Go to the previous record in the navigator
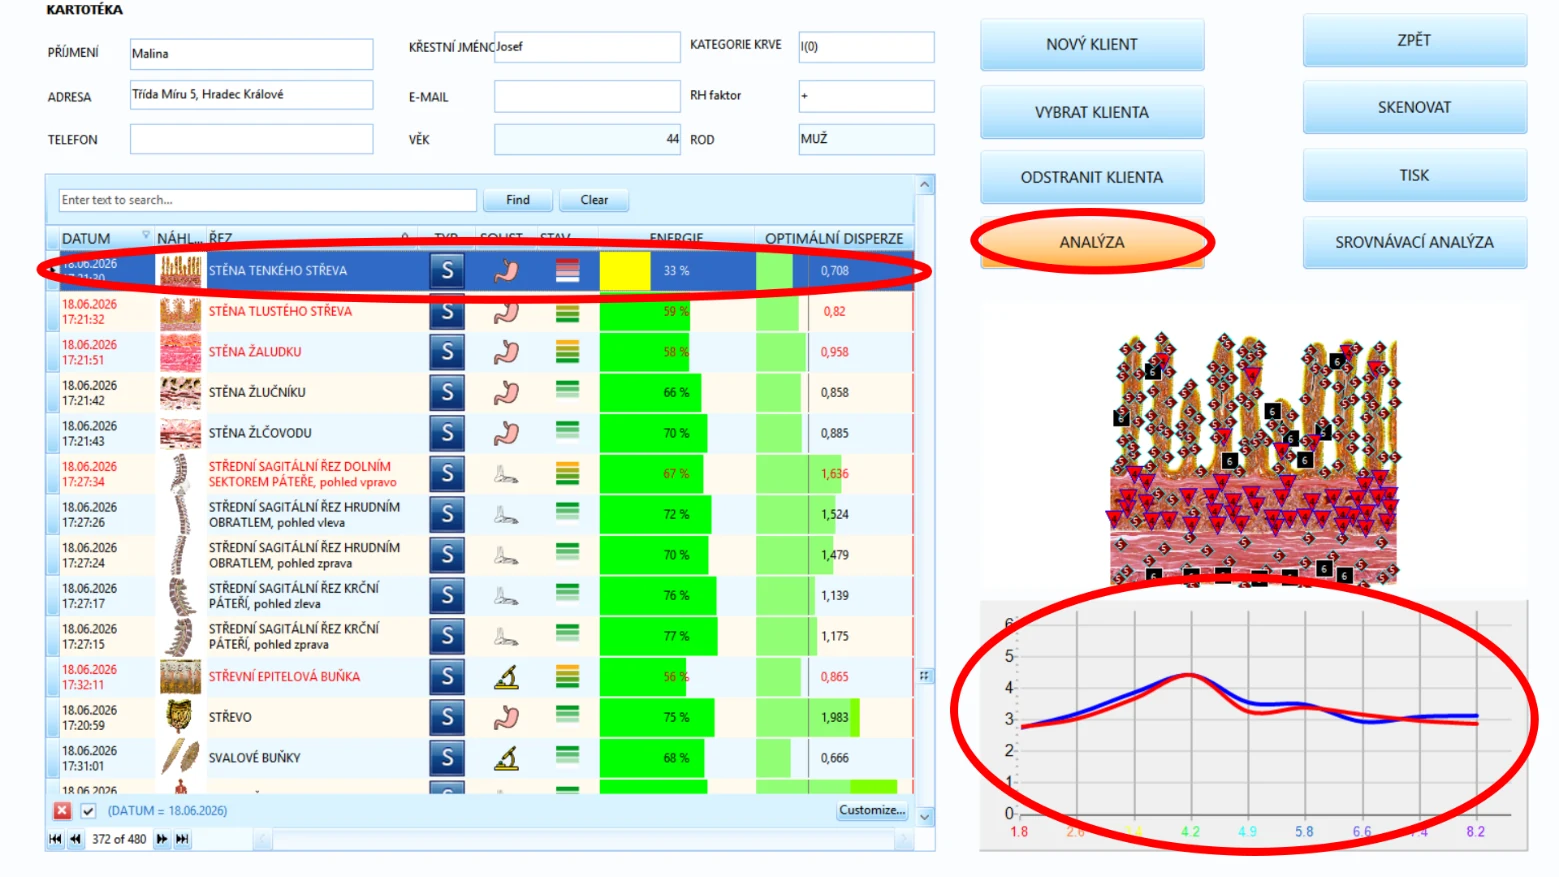1559x877 pixels. (x=75, y=839)
